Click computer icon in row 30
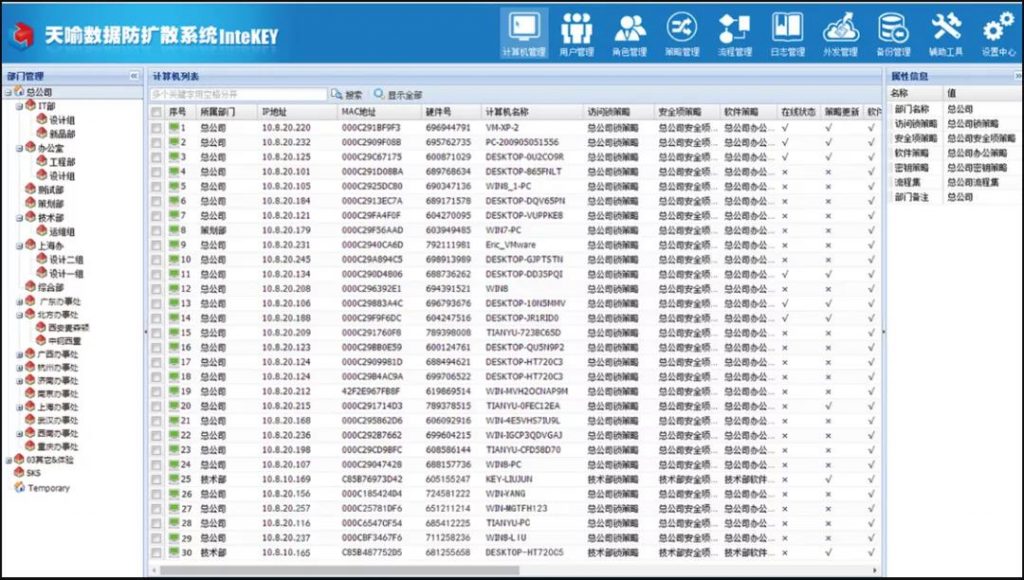The image size is (1024, 580). 174,552
